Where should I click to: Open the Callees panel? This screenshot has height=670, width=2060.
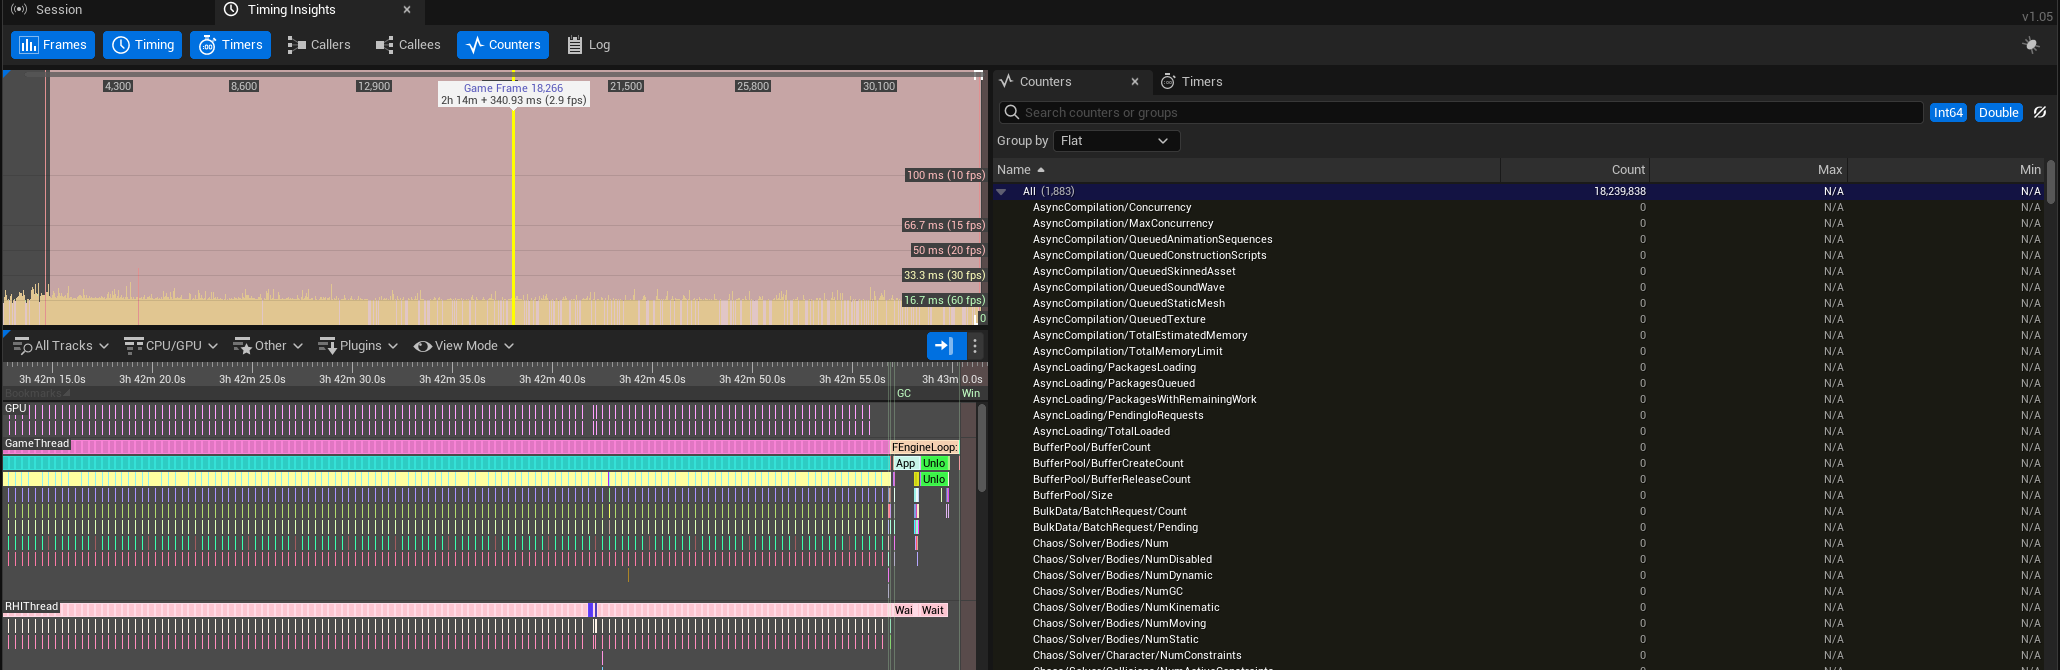pos(407,45)
